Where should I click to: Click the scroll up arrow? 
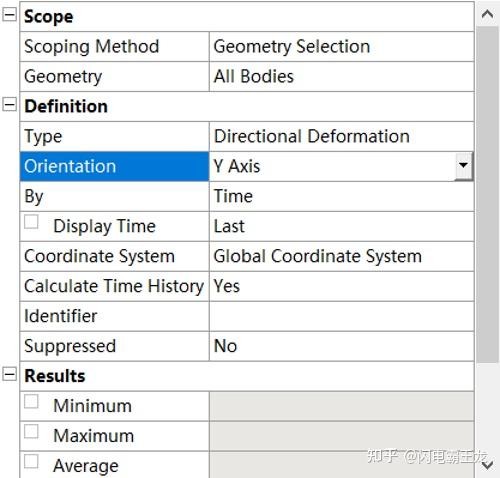pyautogui.click(x=488, y=14)
